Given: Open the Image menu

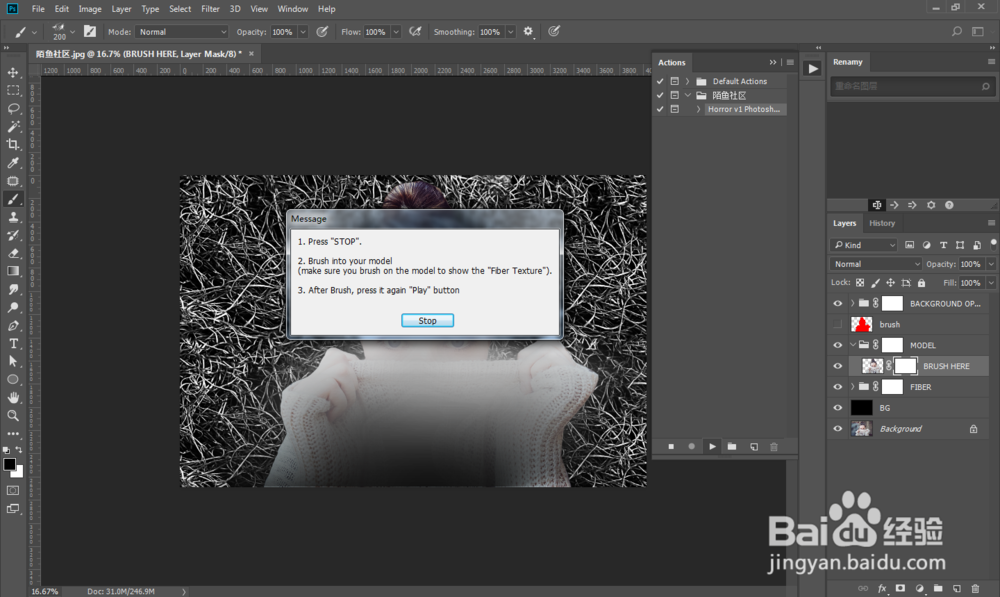Looking at the screenshot, I should [90, 9].
